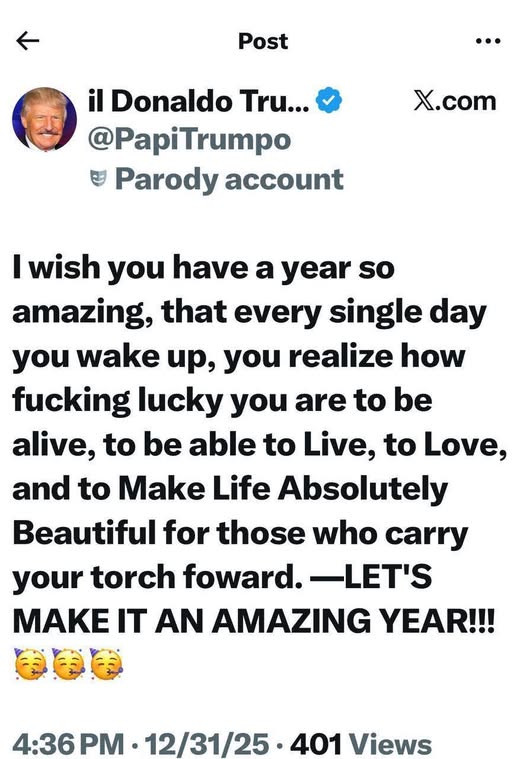Image resolution: width=526 pixels, height=759 pixels.
Task: Tap the X.com source label
Action: click(x=455, y=101)
